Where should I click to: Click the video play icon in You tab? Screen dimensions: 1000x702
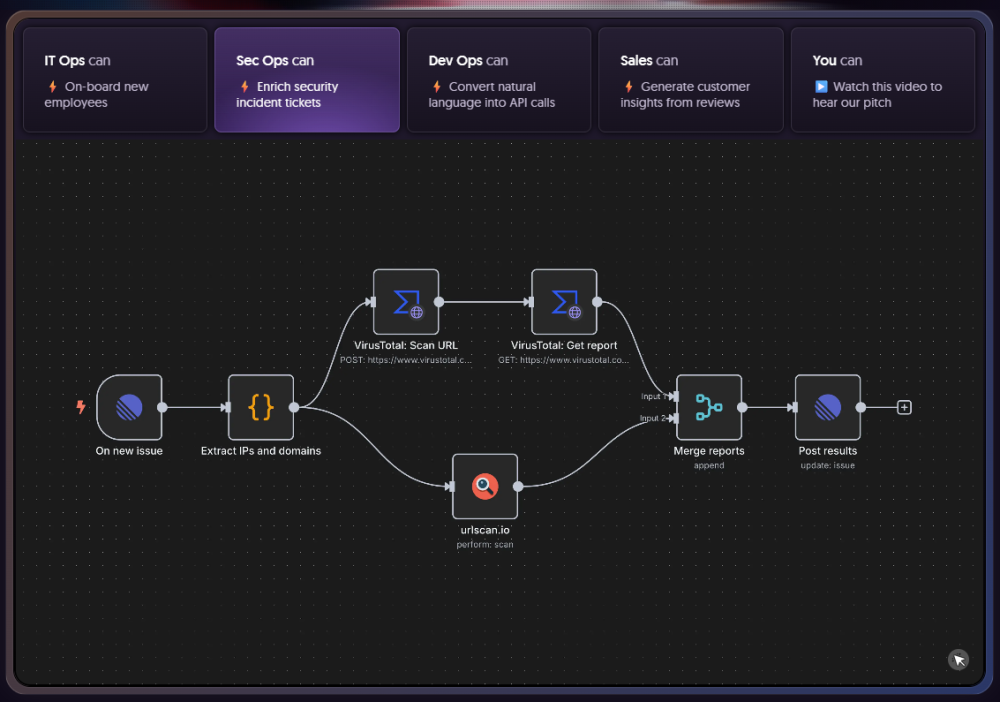coord(821,87)
